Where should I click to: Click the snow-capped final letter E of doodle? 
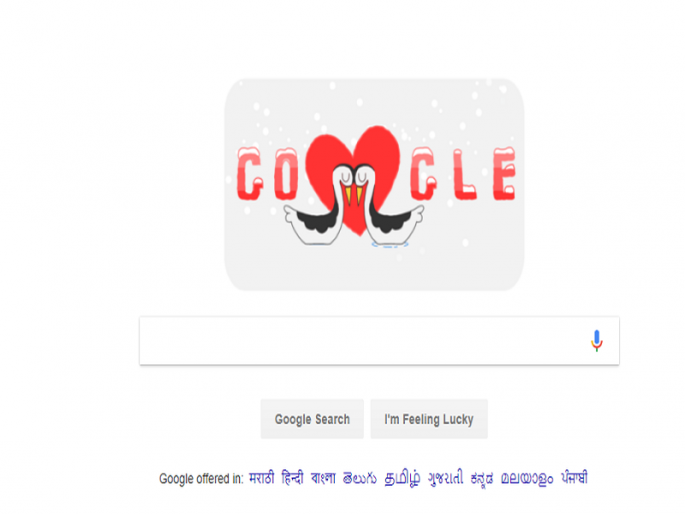pyautogui.click(x=504, y=174)
